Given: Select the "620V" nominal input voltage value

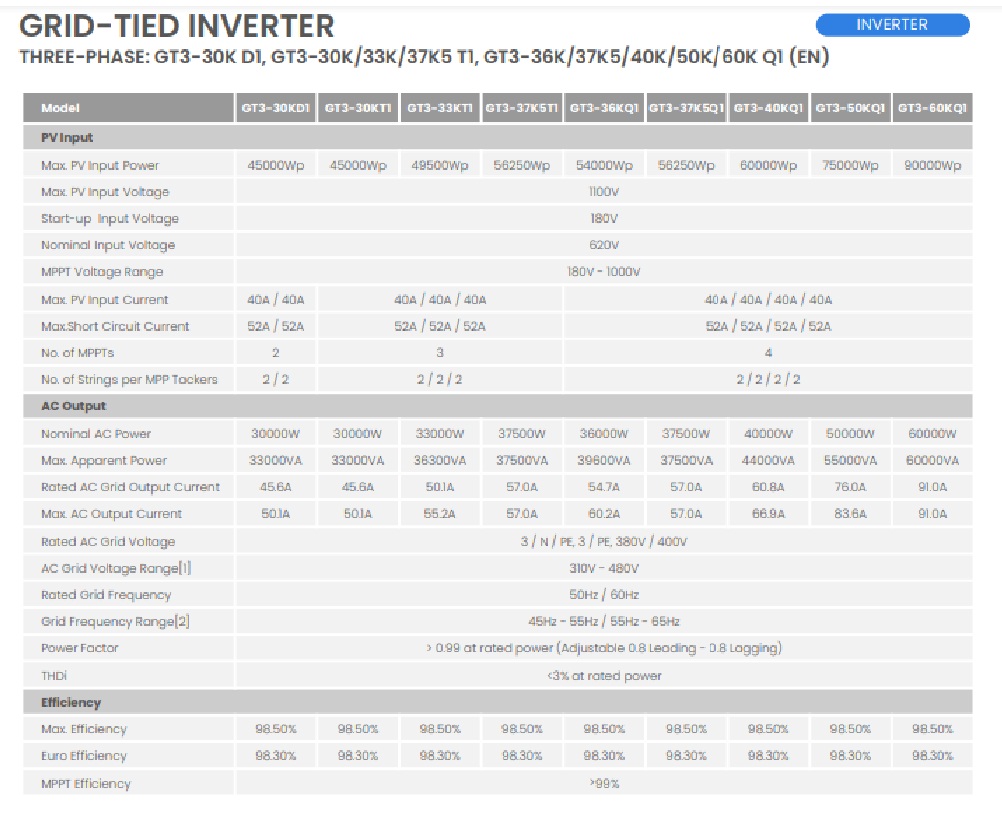Looking at the screenshot, I should 604,245.
